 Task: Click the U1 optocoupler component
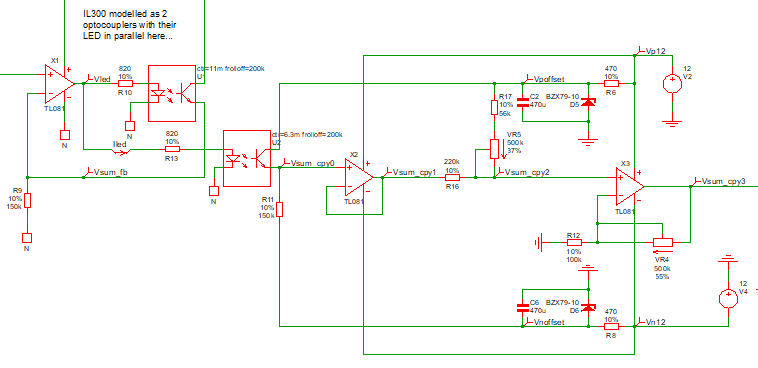(x=172, y=93)
